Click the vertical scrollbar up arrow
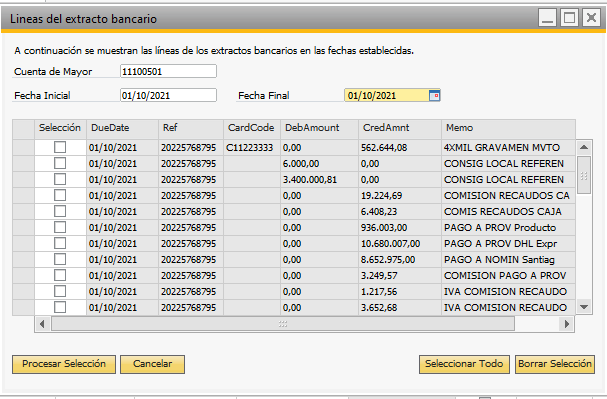The width and height of the screenshot is (607, 399). tap(584, 147)
